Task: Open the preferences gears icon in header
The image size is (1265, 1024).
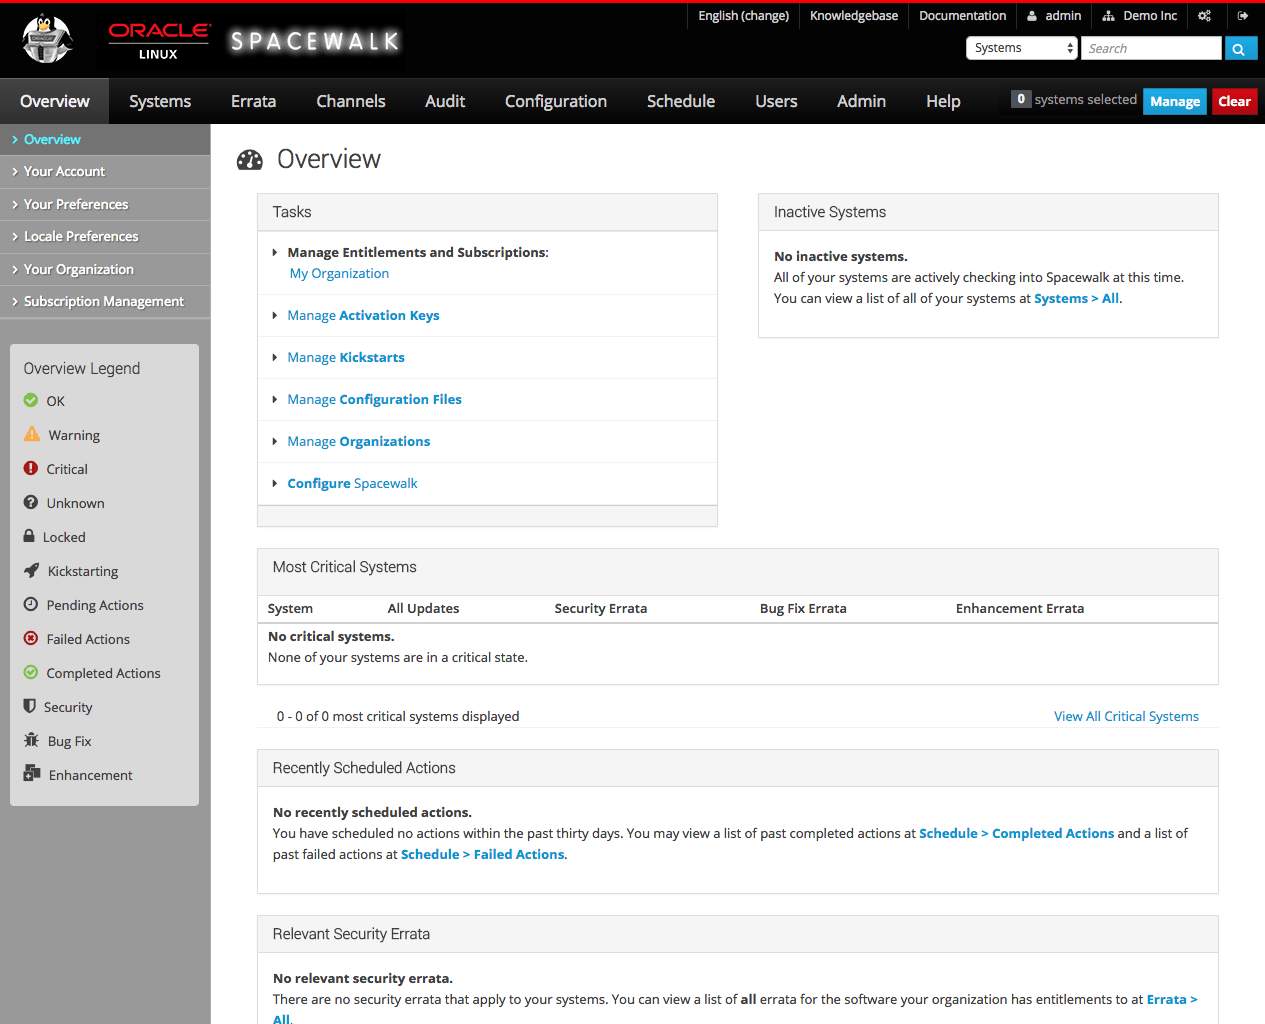Action: click(x=1204, y=16)
